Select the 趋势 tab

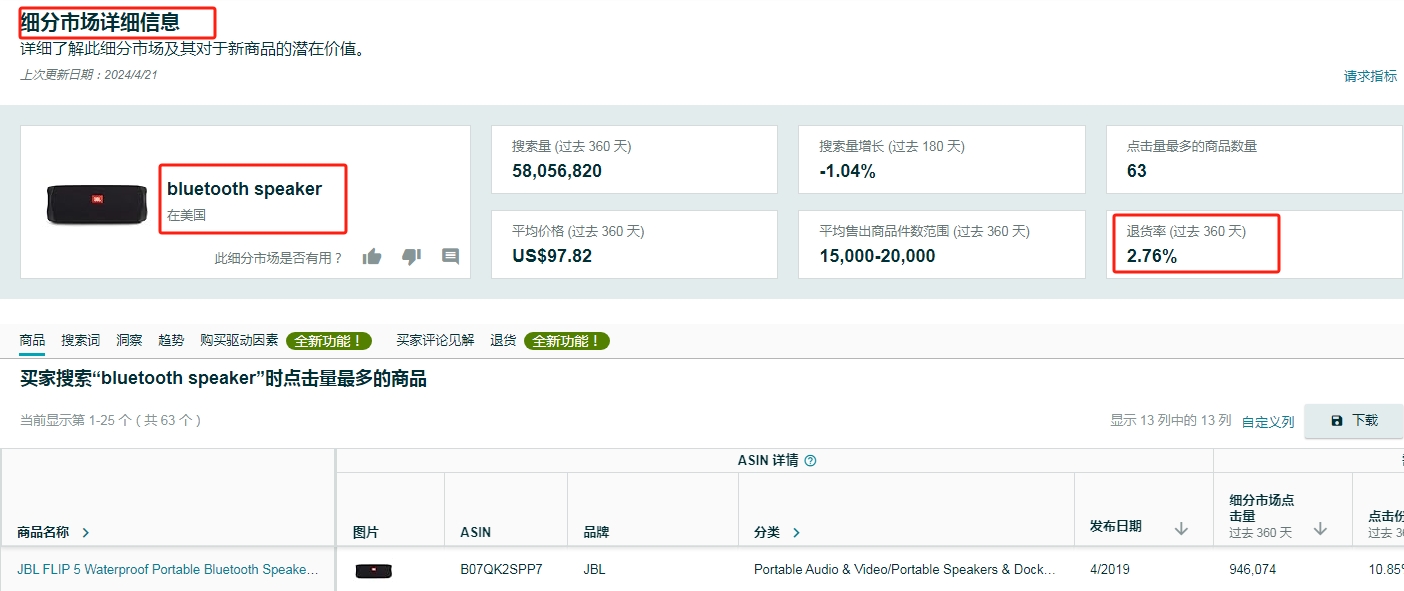pos(171,341)
